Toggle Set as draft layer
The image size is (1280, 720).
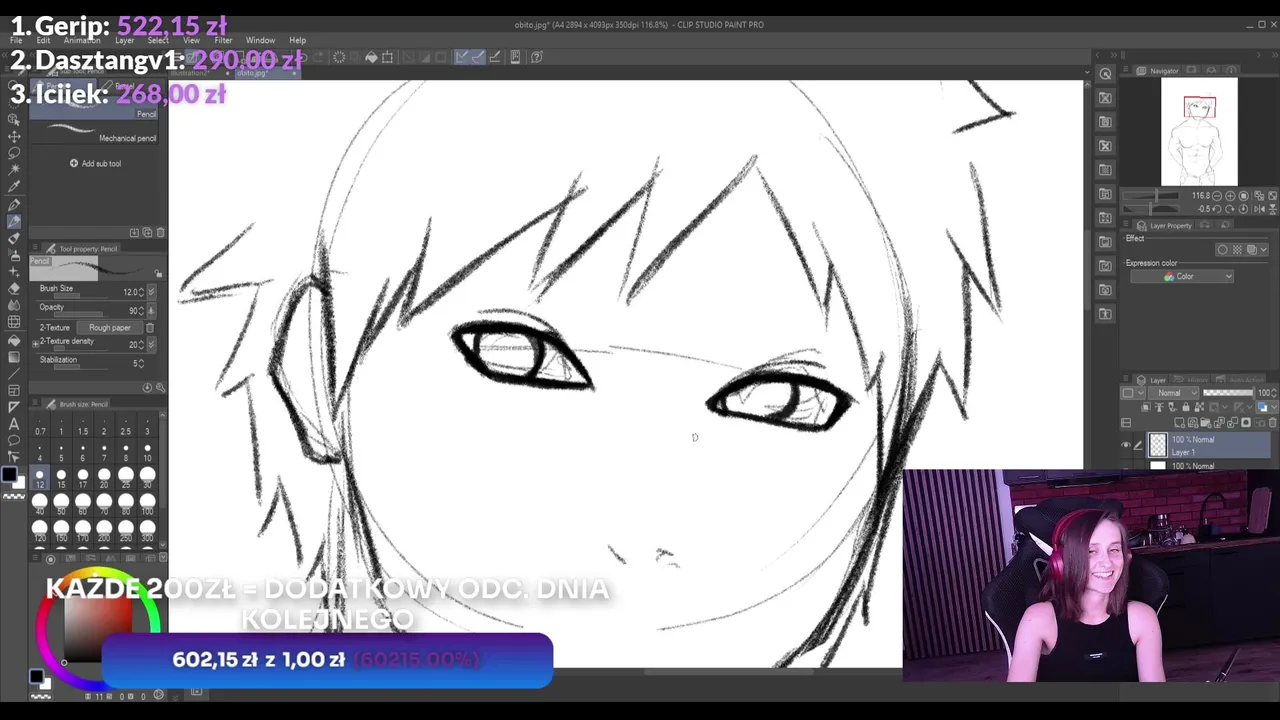pos(1172,407)
